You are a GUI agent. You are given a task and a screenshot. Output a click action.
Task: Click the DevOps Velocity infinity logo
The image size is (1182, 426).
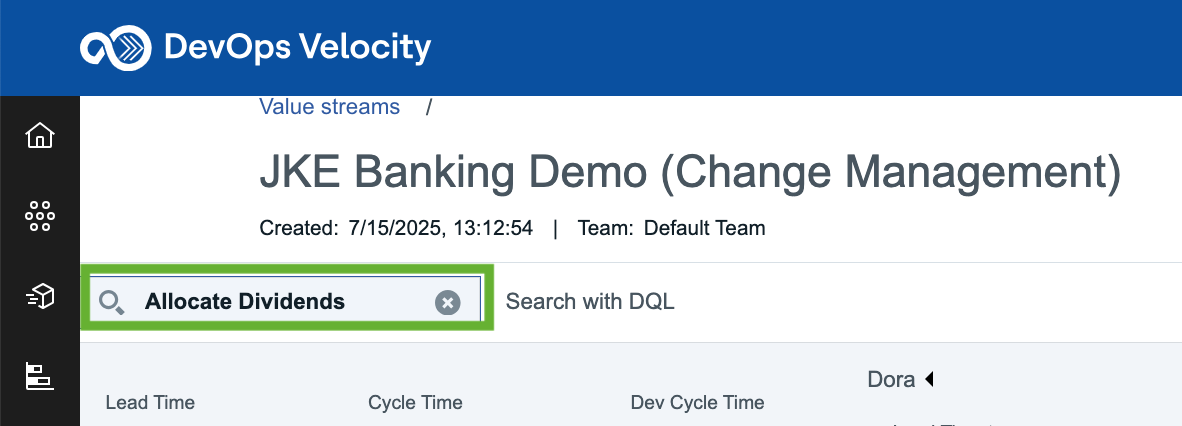[115, 48]
